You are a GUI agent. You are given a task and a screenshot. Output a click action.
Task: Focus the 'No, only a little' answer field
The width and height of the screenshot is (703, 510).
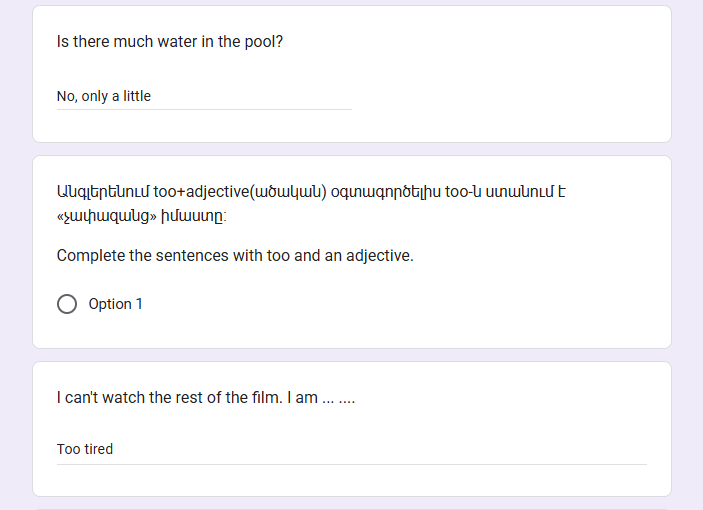click(204, 96)
